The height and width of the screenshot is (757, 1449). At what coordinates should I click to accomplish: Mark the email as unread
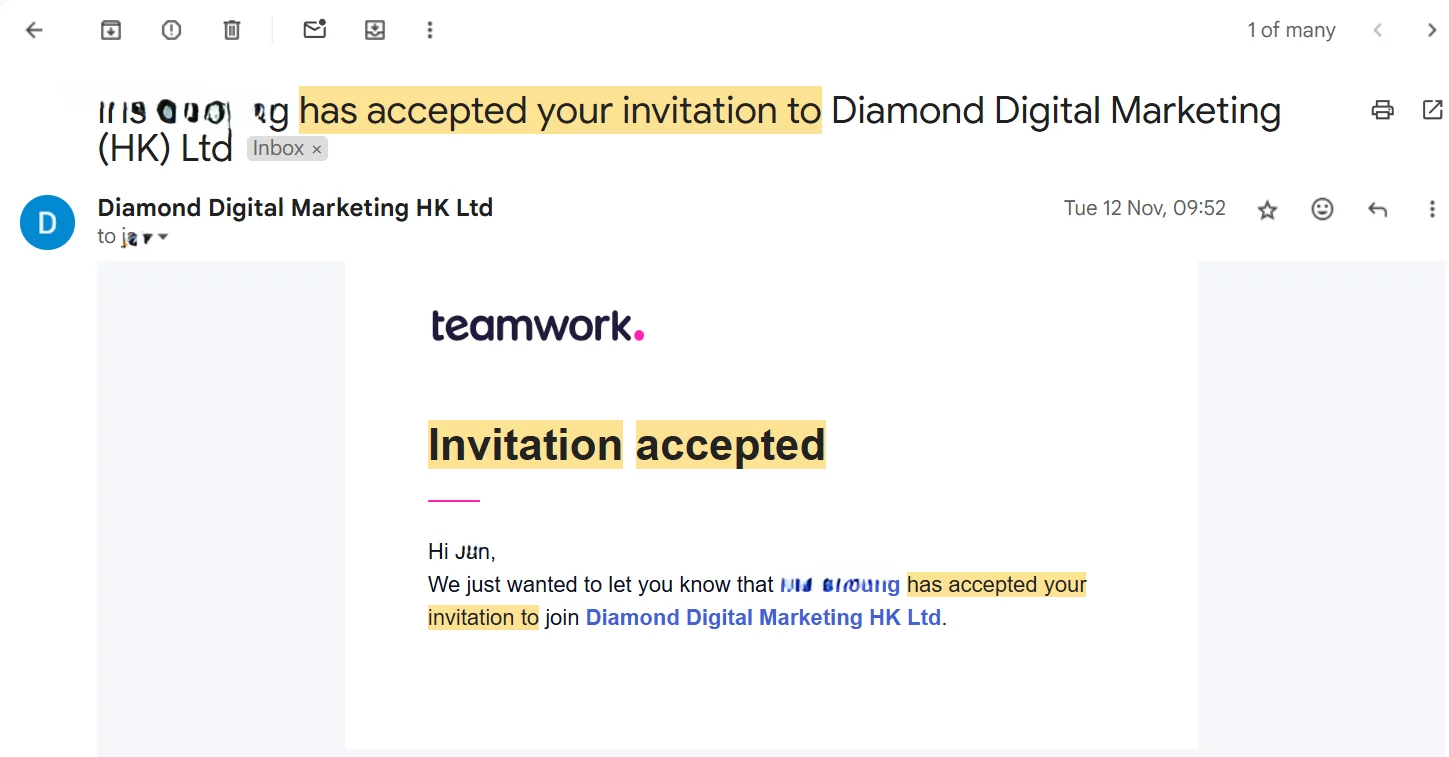314,30
